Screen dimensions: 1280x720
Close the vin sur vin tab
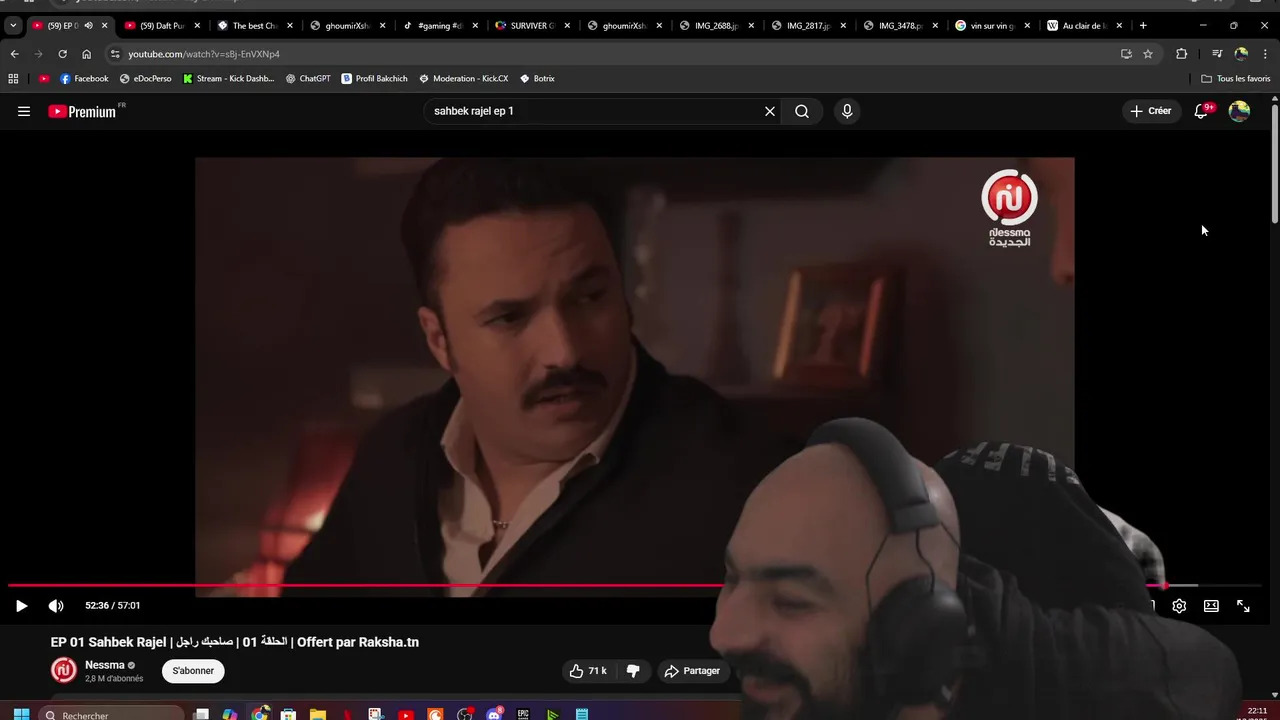[x=1027, y=26]
